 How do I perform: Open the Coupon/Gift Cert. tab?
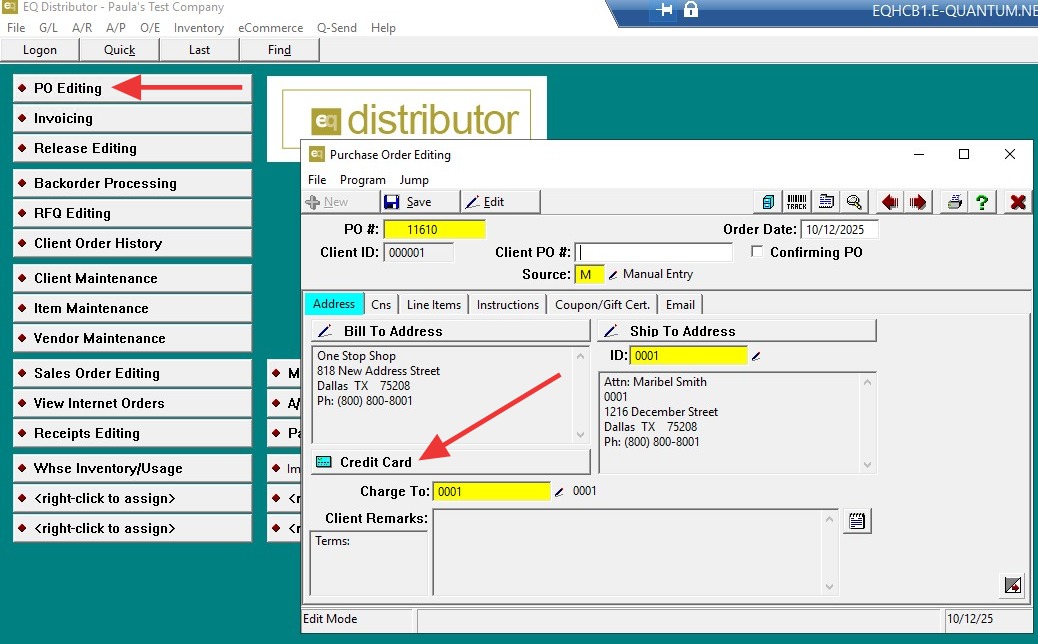point(602,304)
